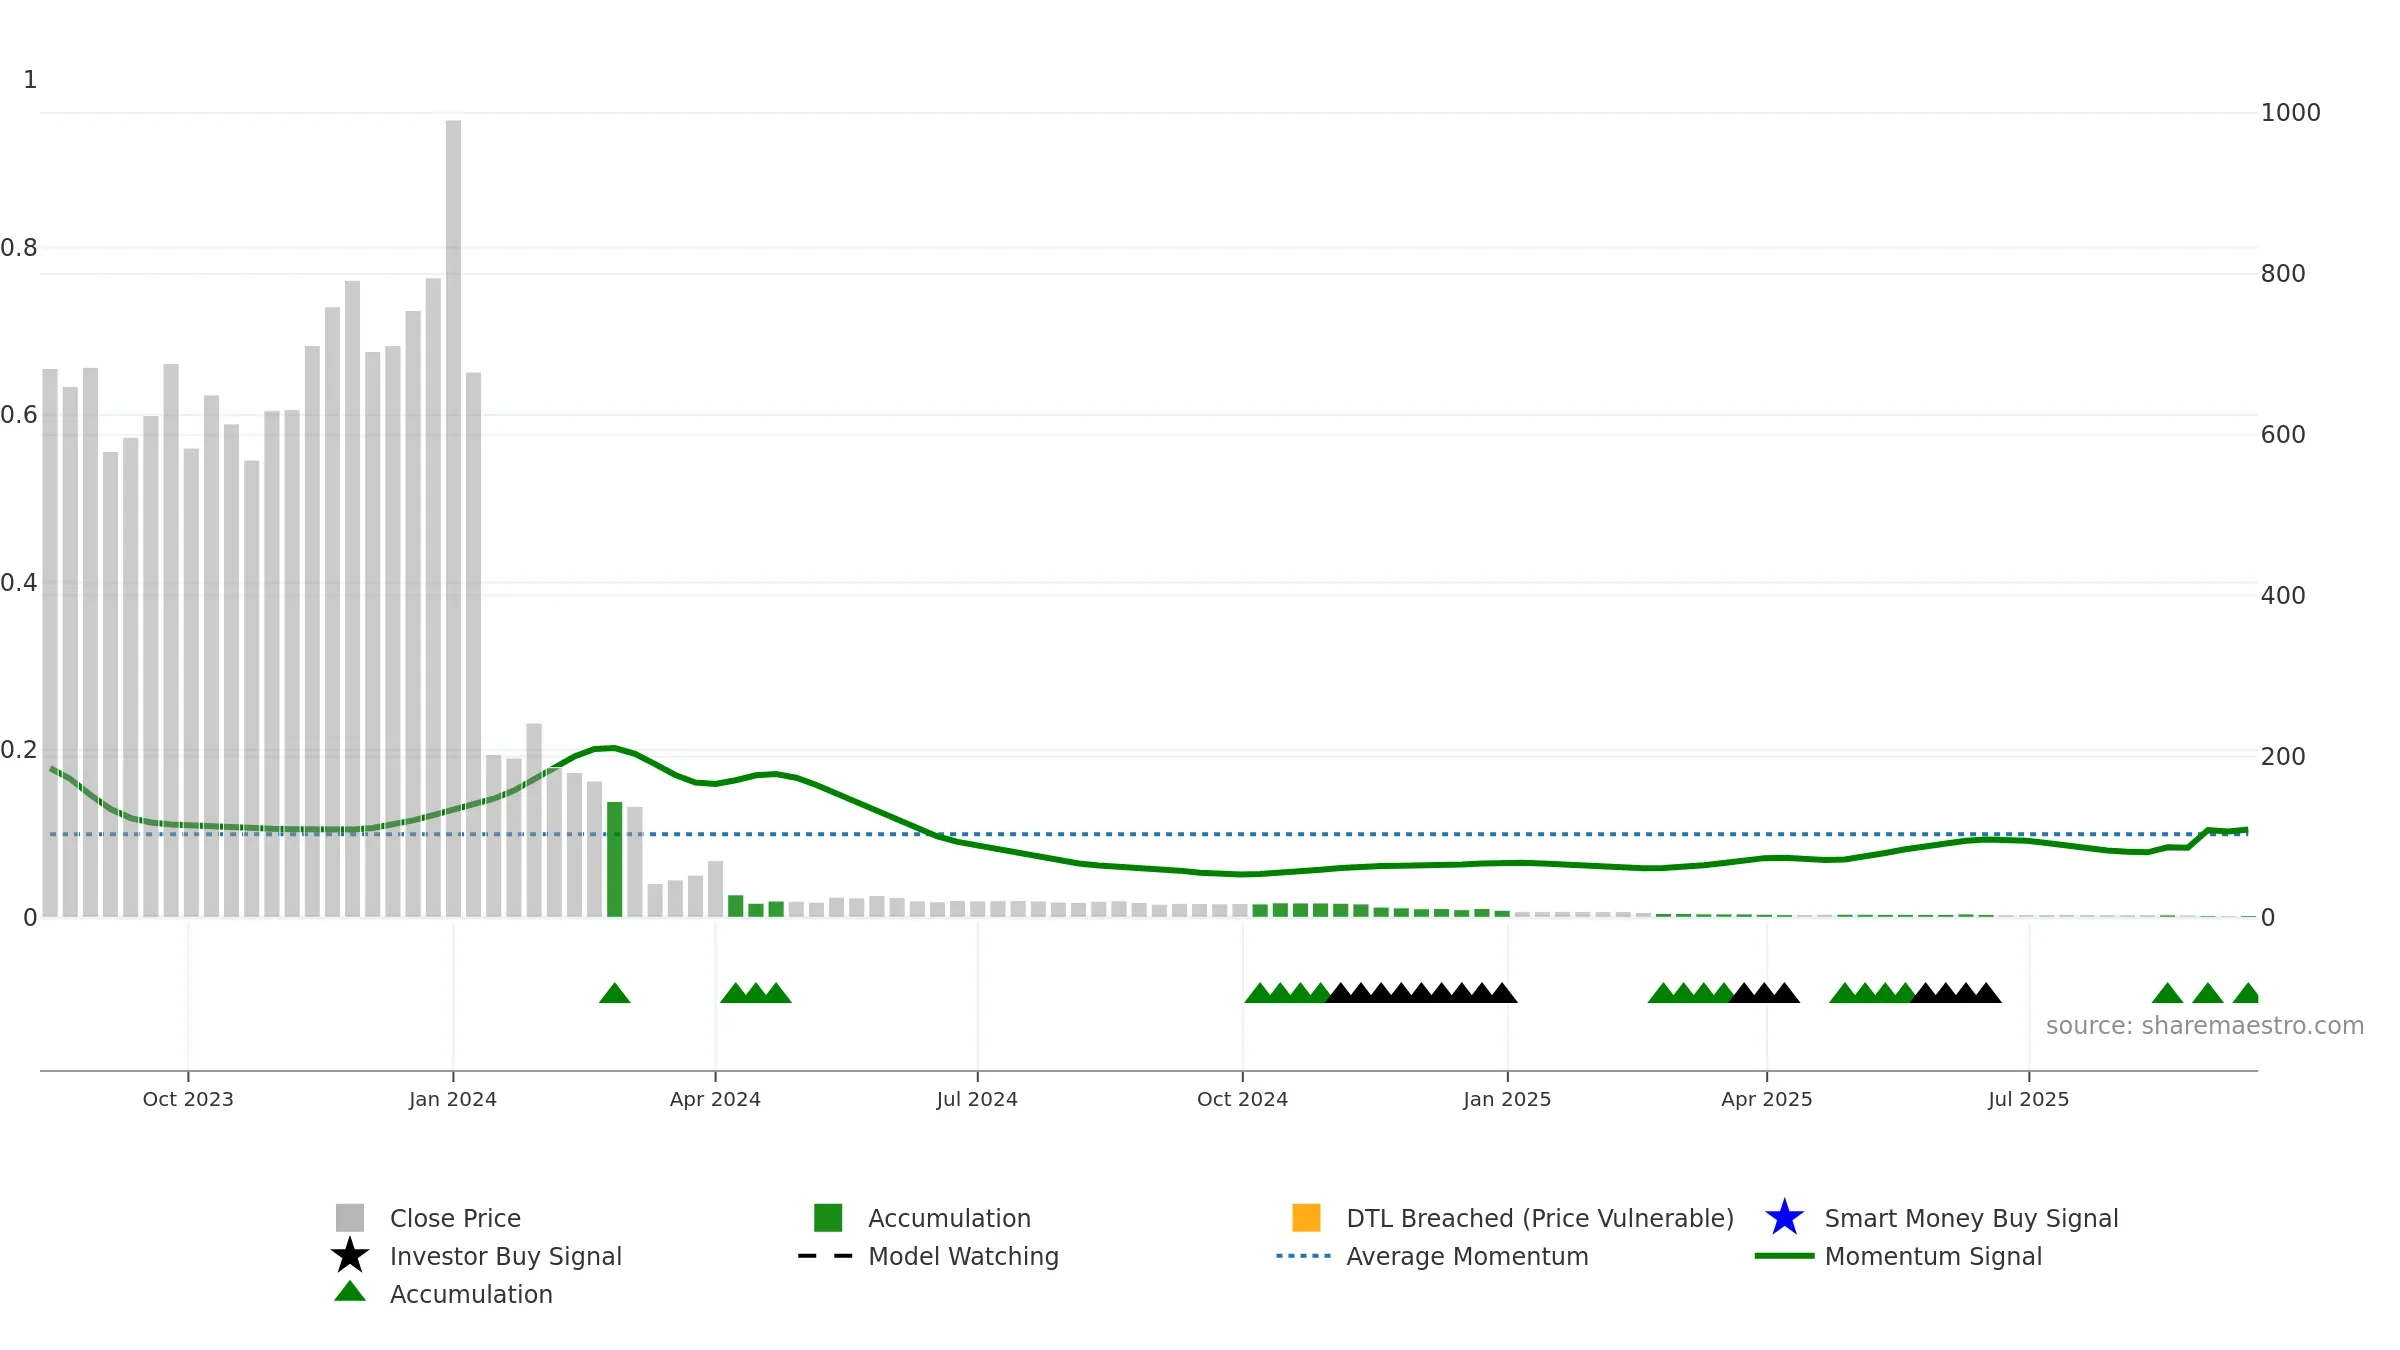Toggle the Model Watching legend label

963,1256
